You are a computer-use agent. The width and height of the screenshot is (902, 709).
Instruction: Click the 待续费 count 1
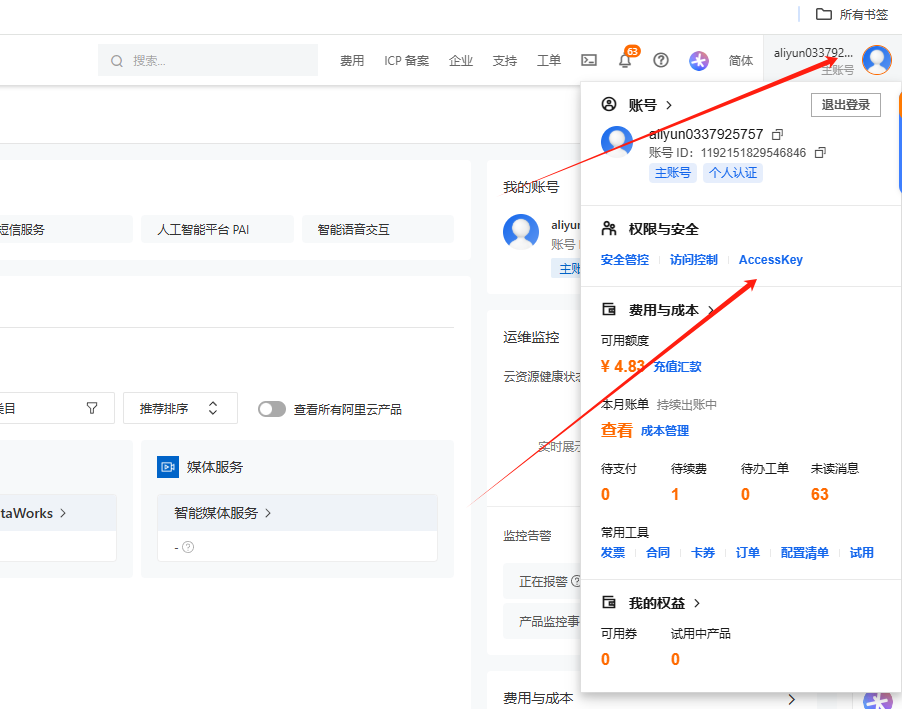pyautogui.click(x=675, y=494)
